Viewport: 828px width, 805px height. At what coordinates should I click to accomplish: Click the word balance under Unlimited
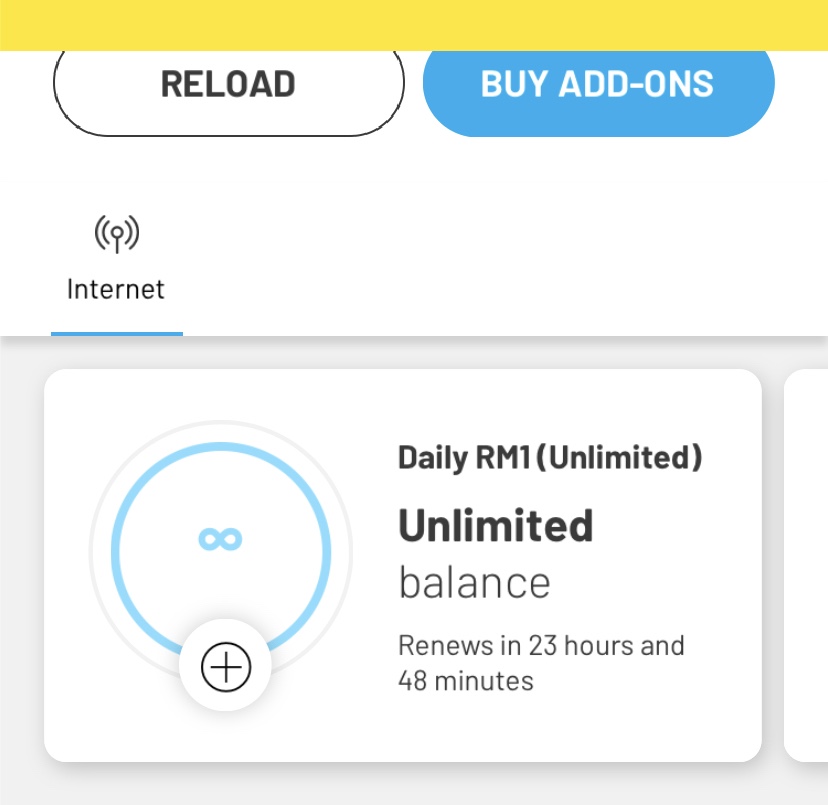pos(474,583)
